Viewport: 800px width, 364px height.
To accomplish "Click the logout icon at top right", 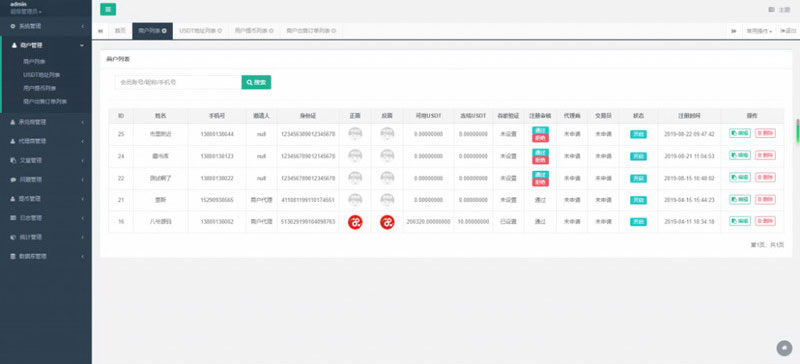I will point(788,31).
